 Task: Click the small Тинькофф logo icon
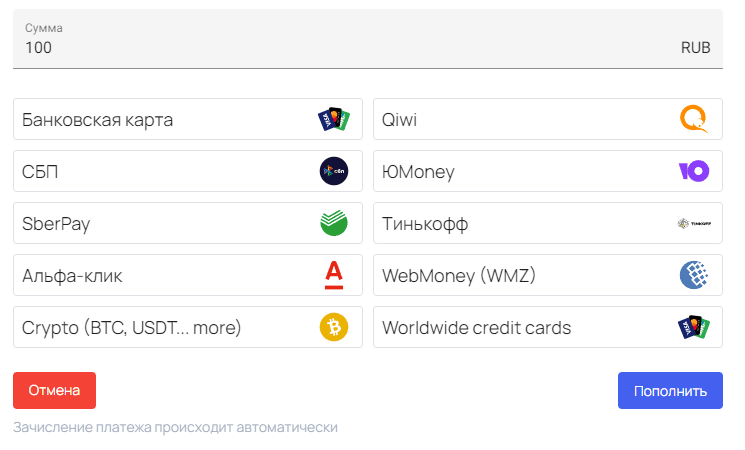click(694, 223)
